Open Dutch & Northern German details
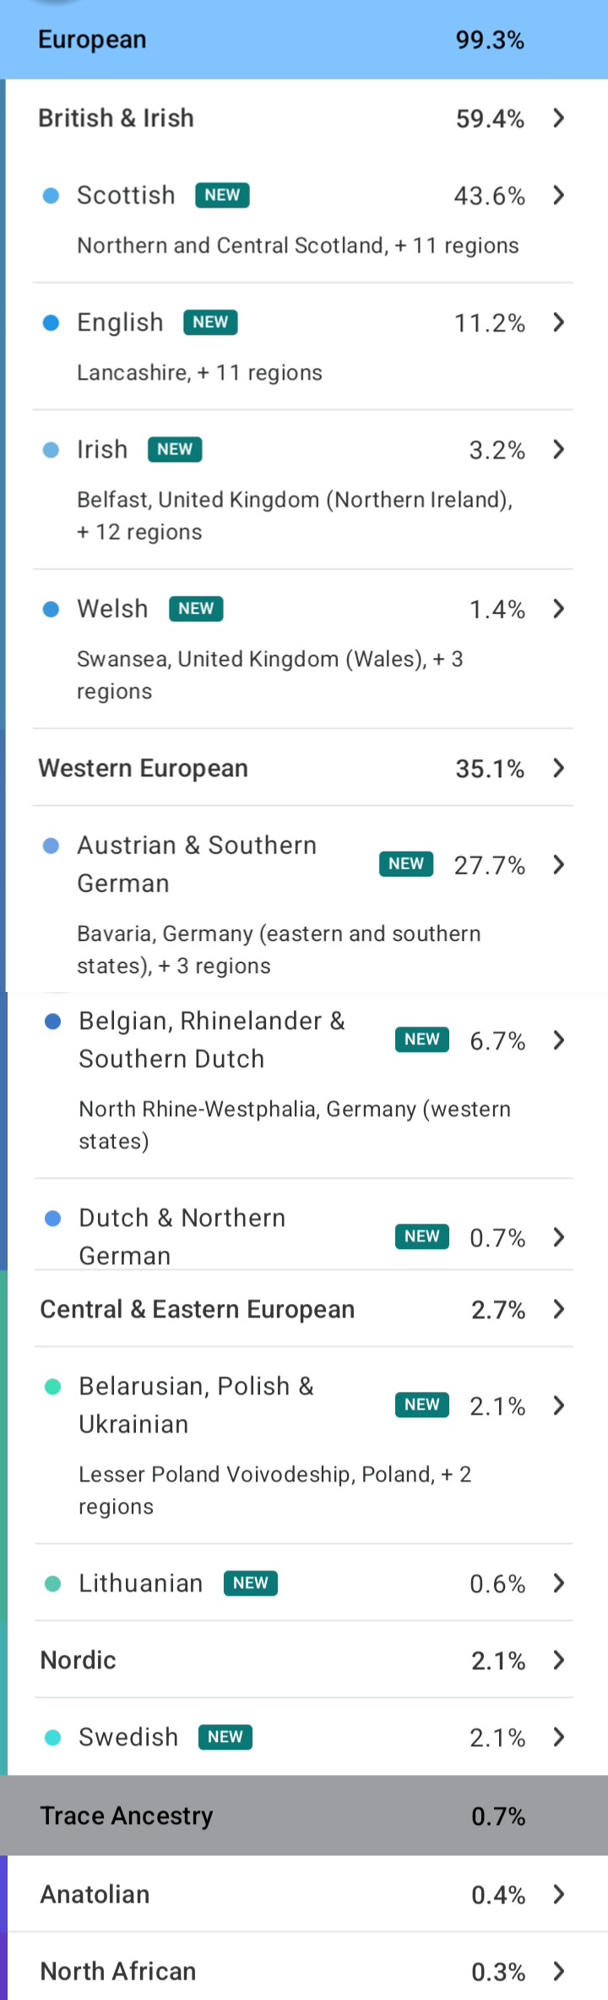 [x=304, y=1236]
